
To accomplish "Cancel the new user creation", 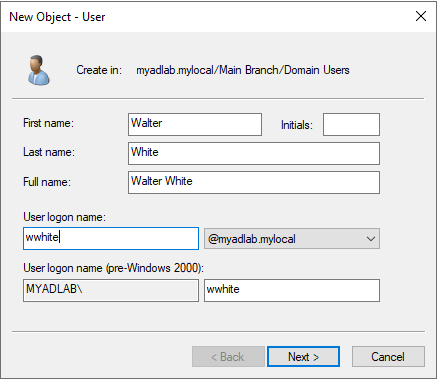I will tap(388, 357).
